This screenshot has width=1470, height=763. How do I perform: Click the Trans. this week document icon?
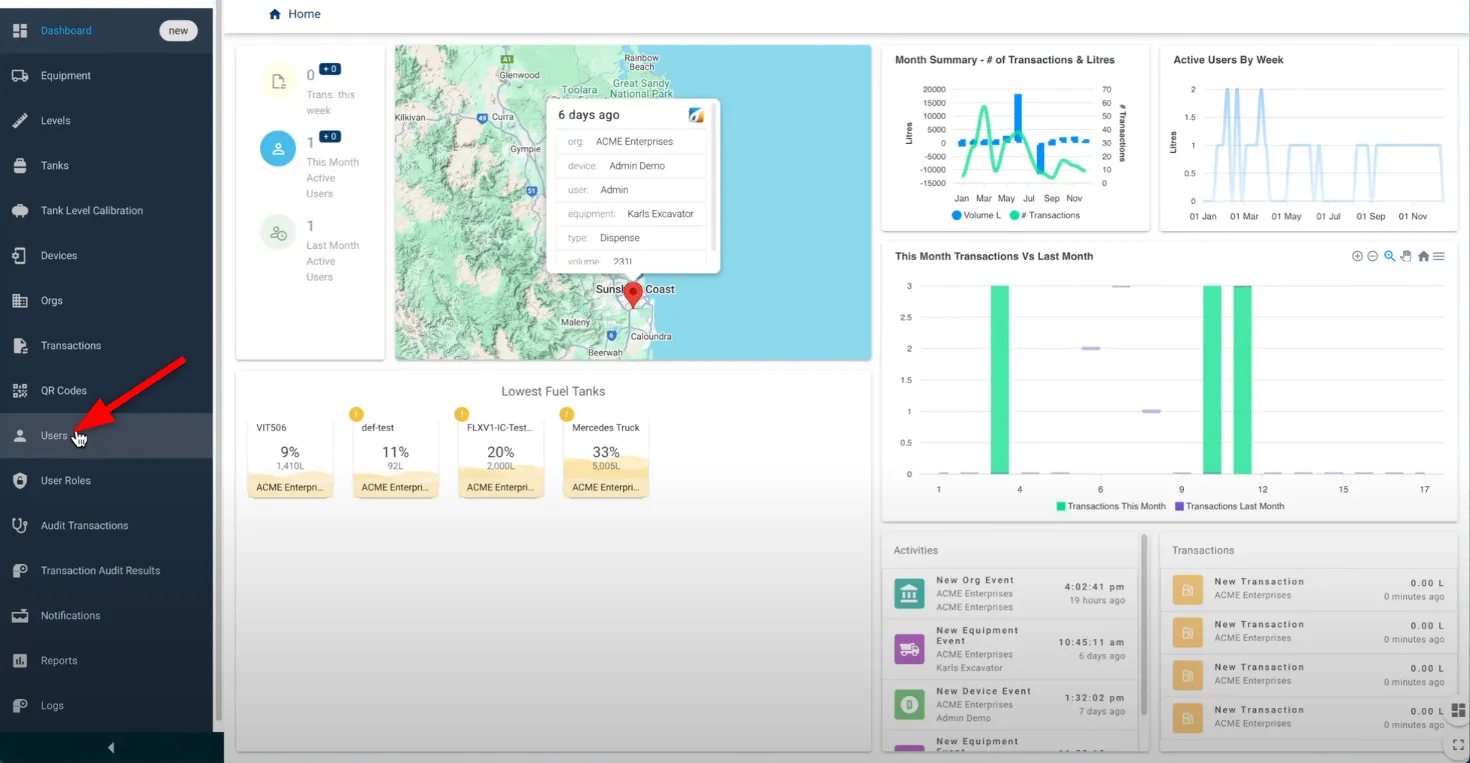tap(278, 81)
